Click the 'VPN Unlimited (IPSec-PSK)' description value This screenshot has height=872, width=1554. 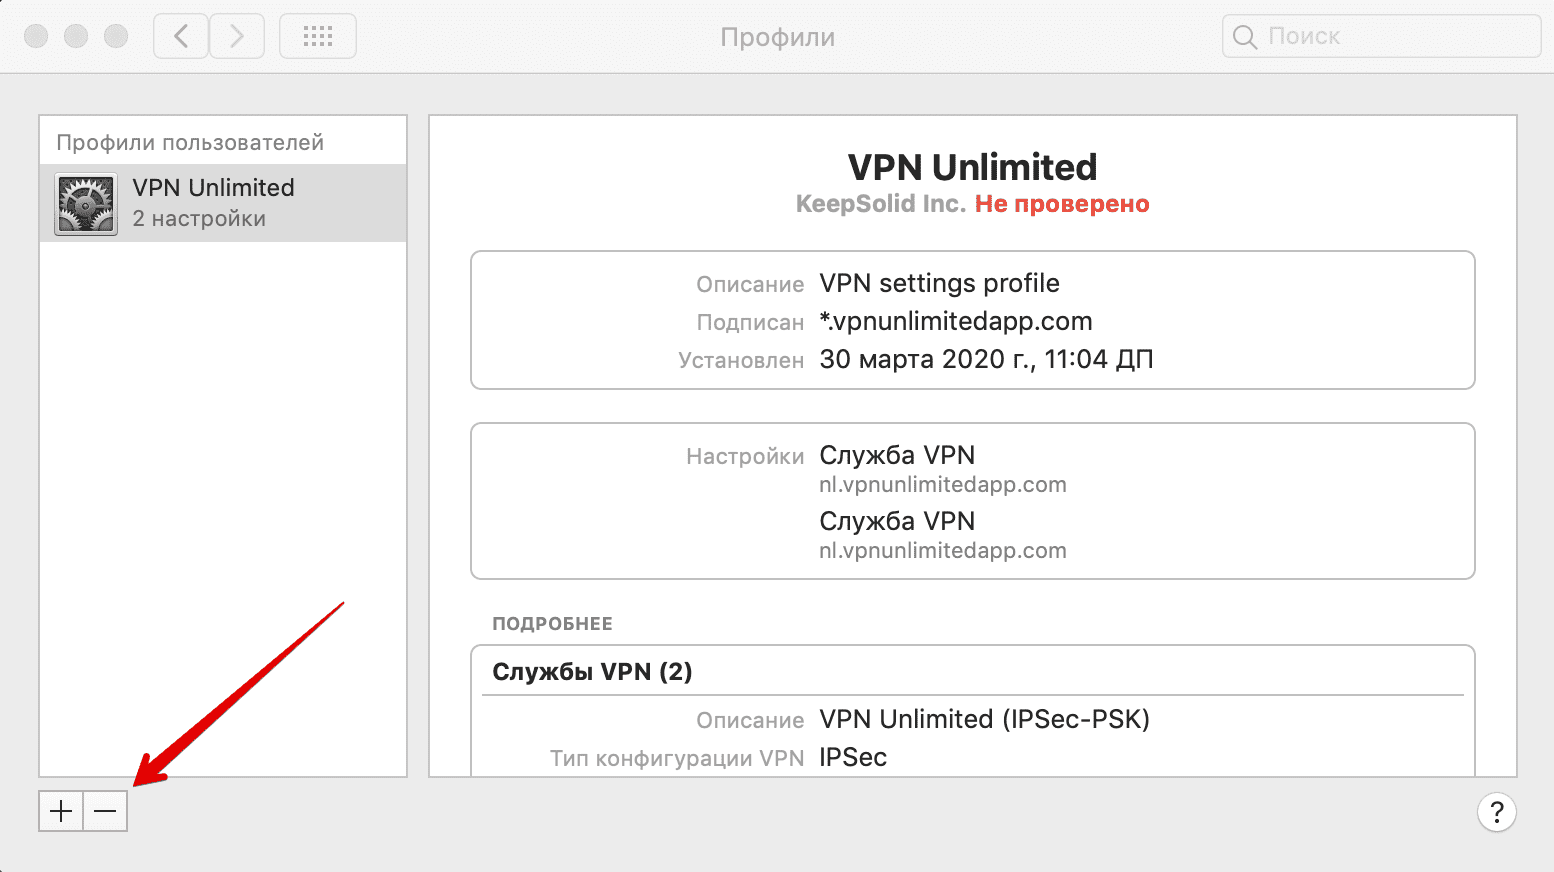984,719
